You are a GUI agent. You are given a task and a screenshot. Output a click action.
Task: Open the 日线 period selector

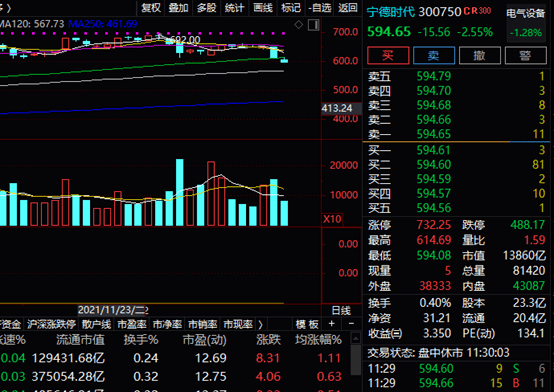coord(341,311)
